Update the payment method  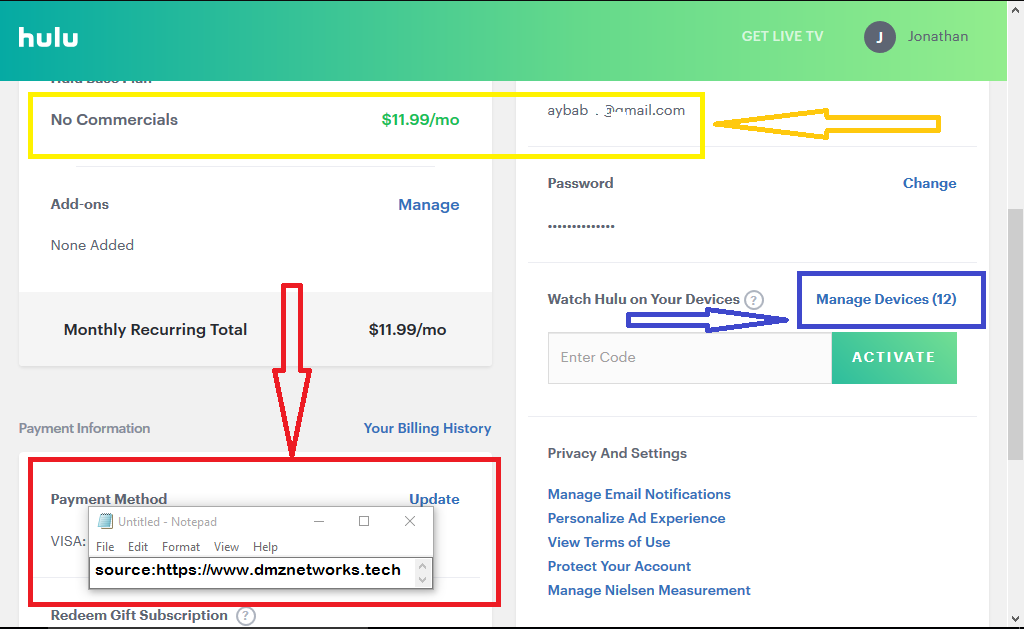434,499
